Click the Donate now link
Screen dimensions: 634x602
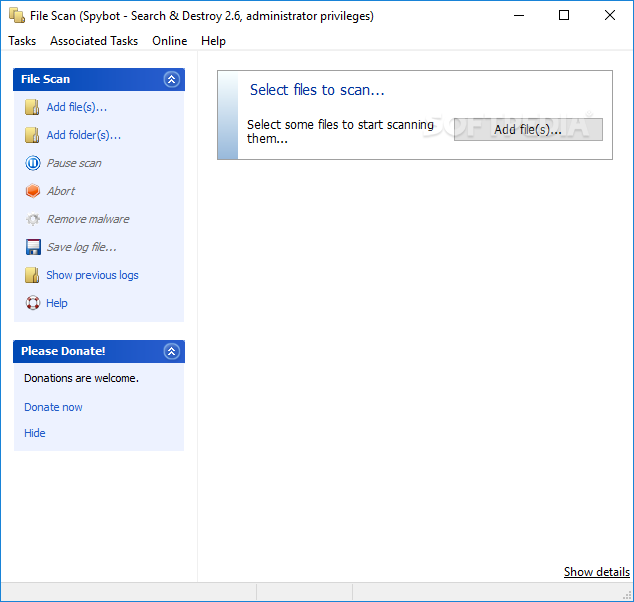pos(53,407)
